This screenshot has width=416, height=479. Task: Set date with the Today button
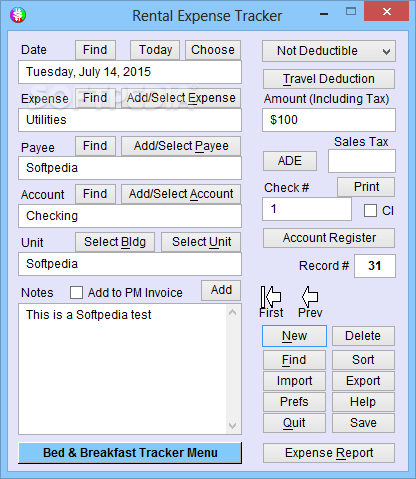(155, 50)
